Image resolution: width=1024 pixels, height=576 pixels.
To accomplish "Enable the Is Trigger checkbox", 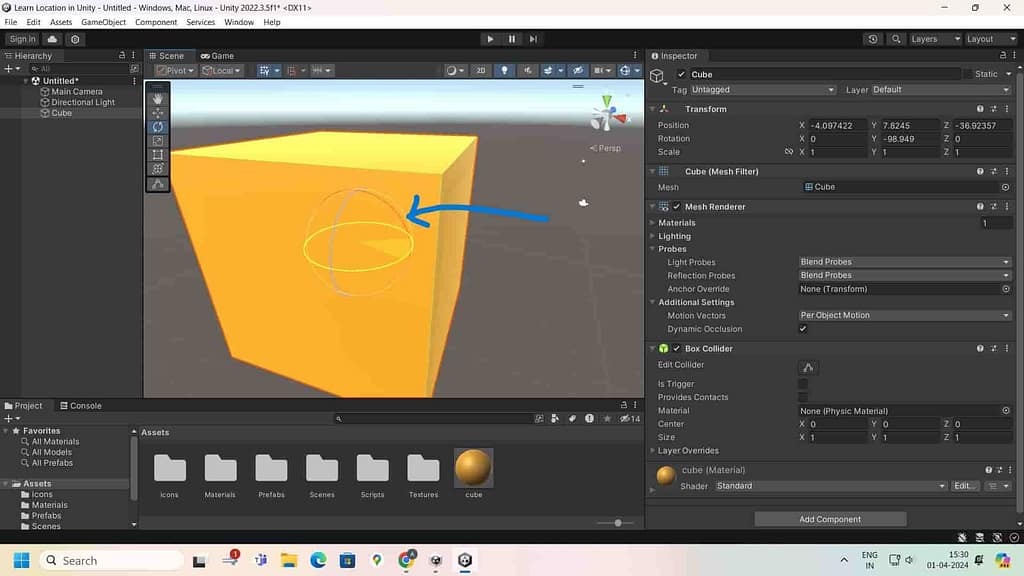I will tap(803, 383).
